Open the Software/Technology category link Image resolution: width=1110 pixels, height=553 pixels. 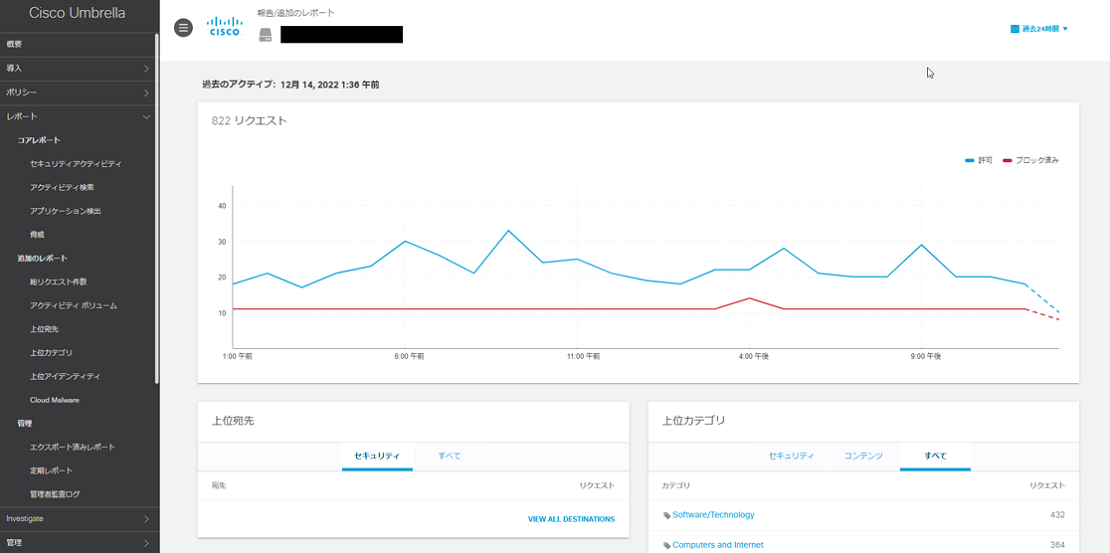pos(713,515)
